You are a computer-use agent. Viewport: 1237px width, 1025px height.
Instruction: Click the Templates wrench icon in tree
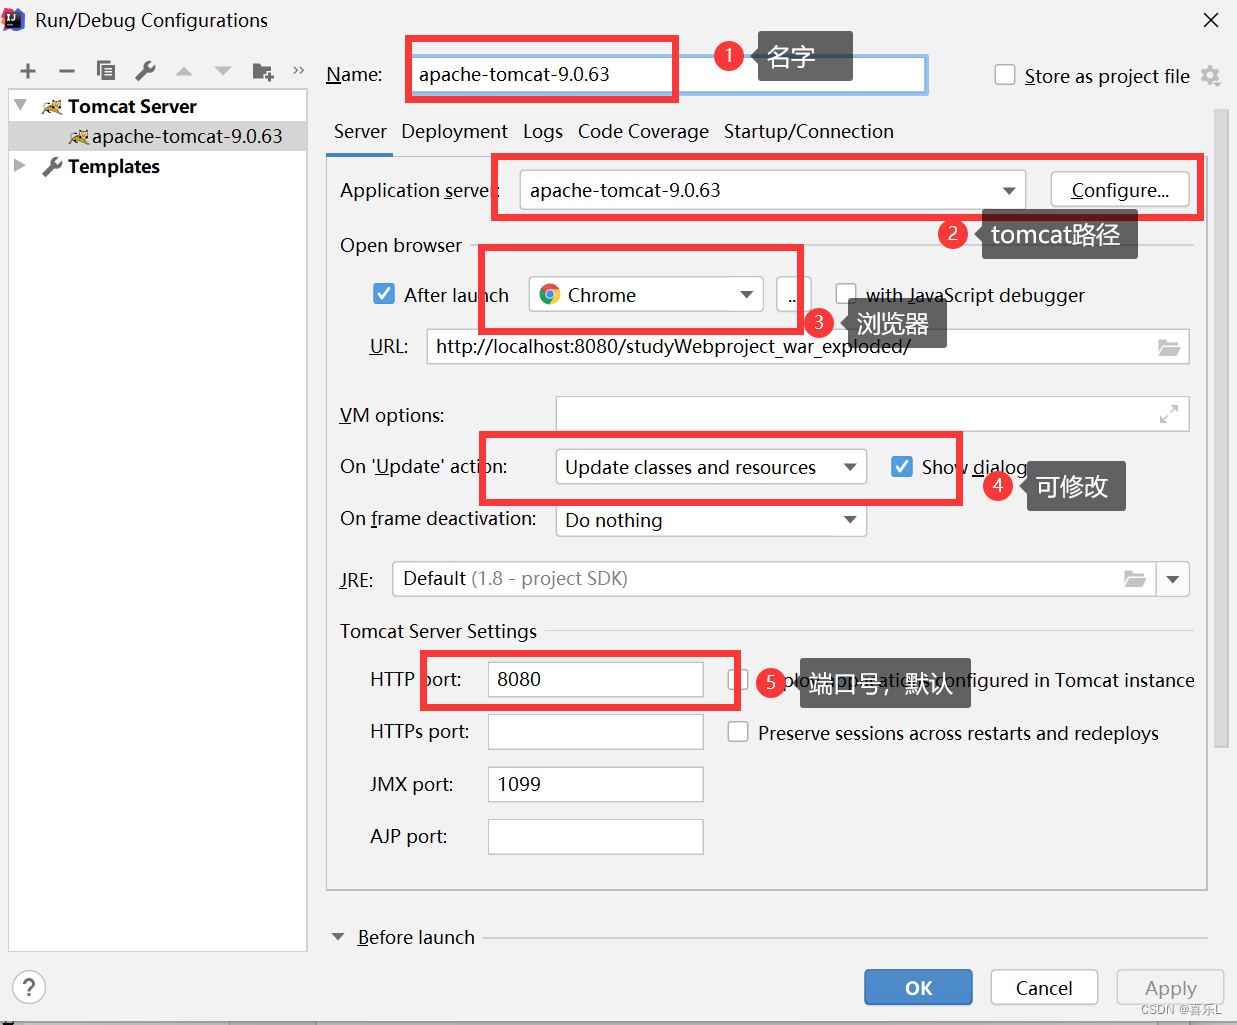[52, 167]
